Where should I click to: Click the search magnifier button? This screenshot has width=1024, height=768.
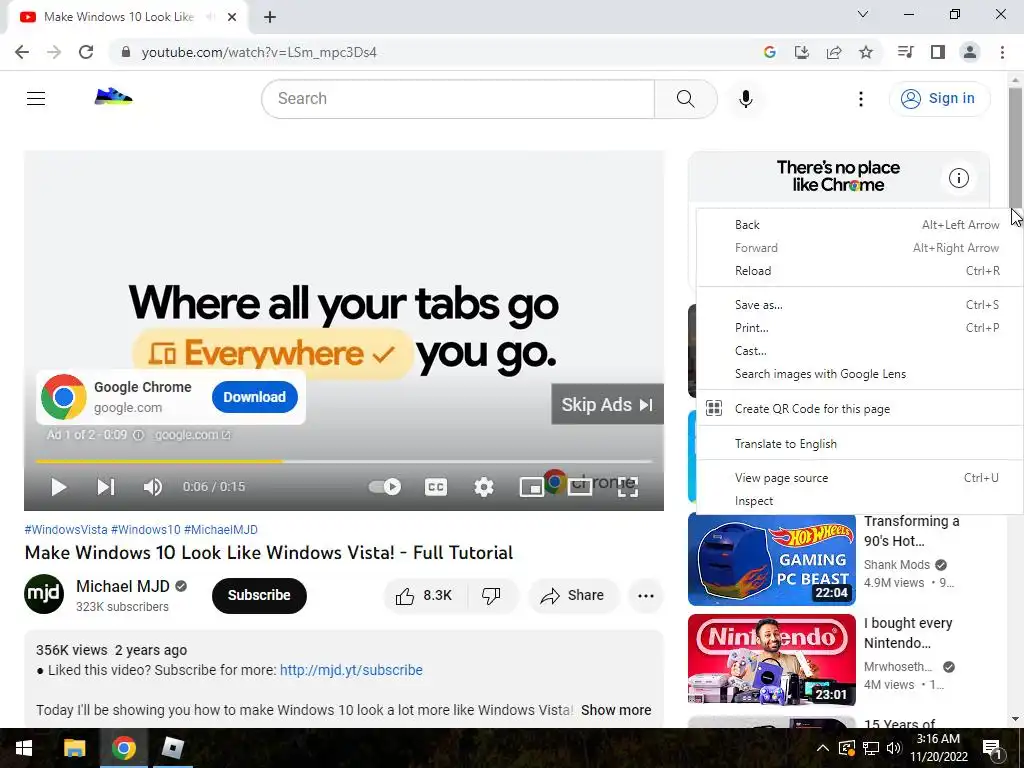coord(686,99)
